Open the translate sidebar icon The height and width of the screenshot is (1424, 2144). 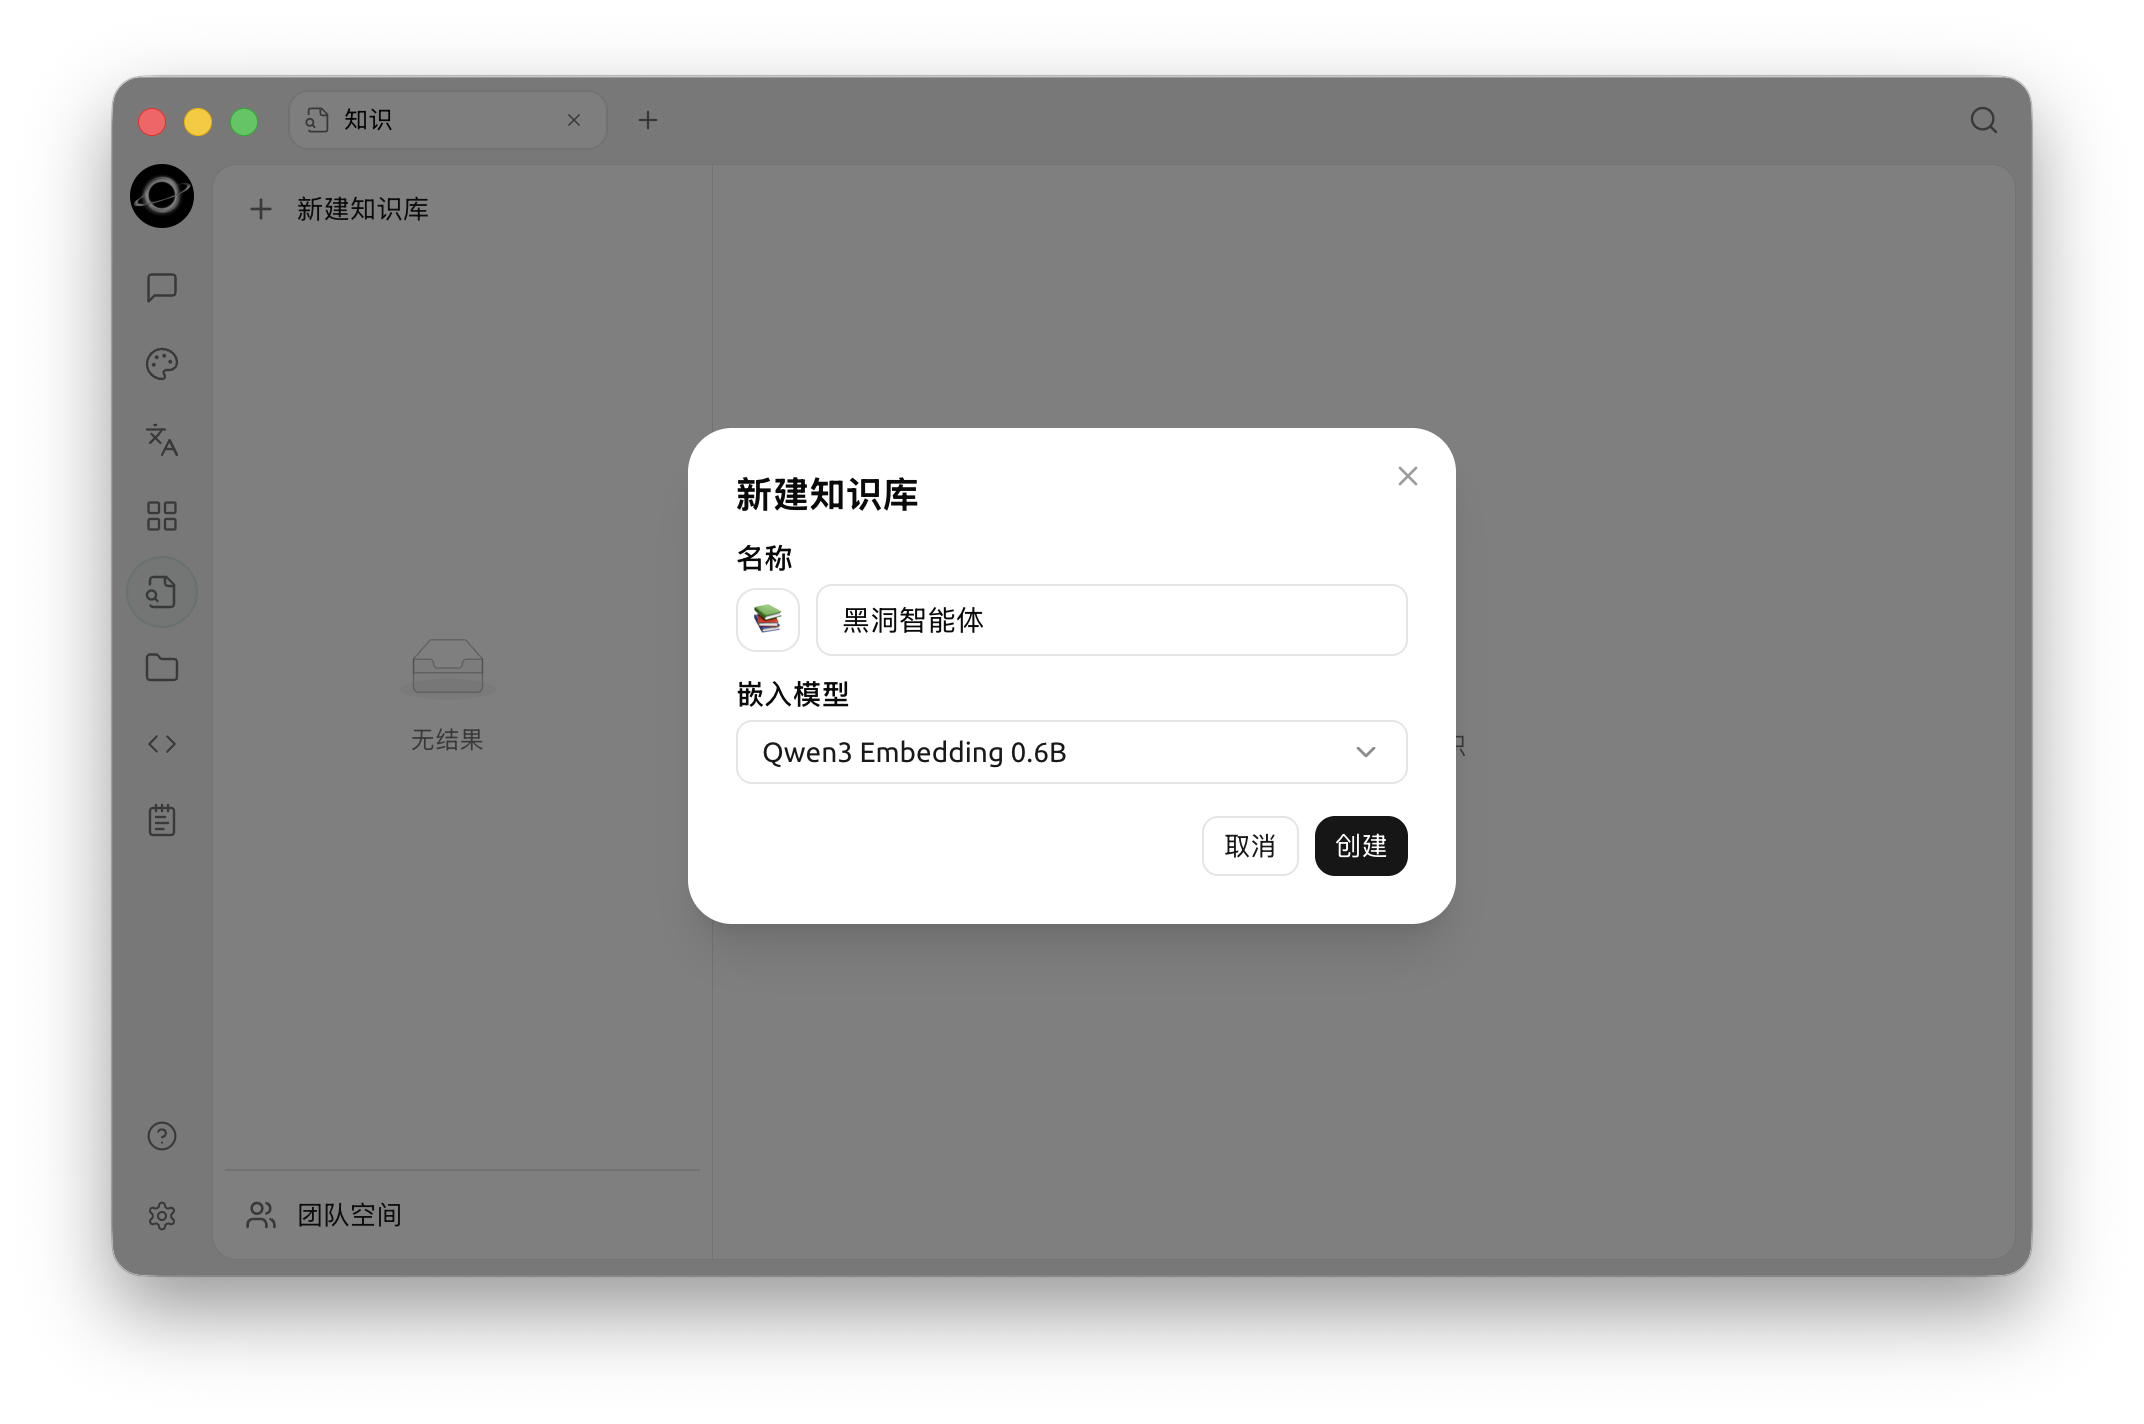(161, 440)
